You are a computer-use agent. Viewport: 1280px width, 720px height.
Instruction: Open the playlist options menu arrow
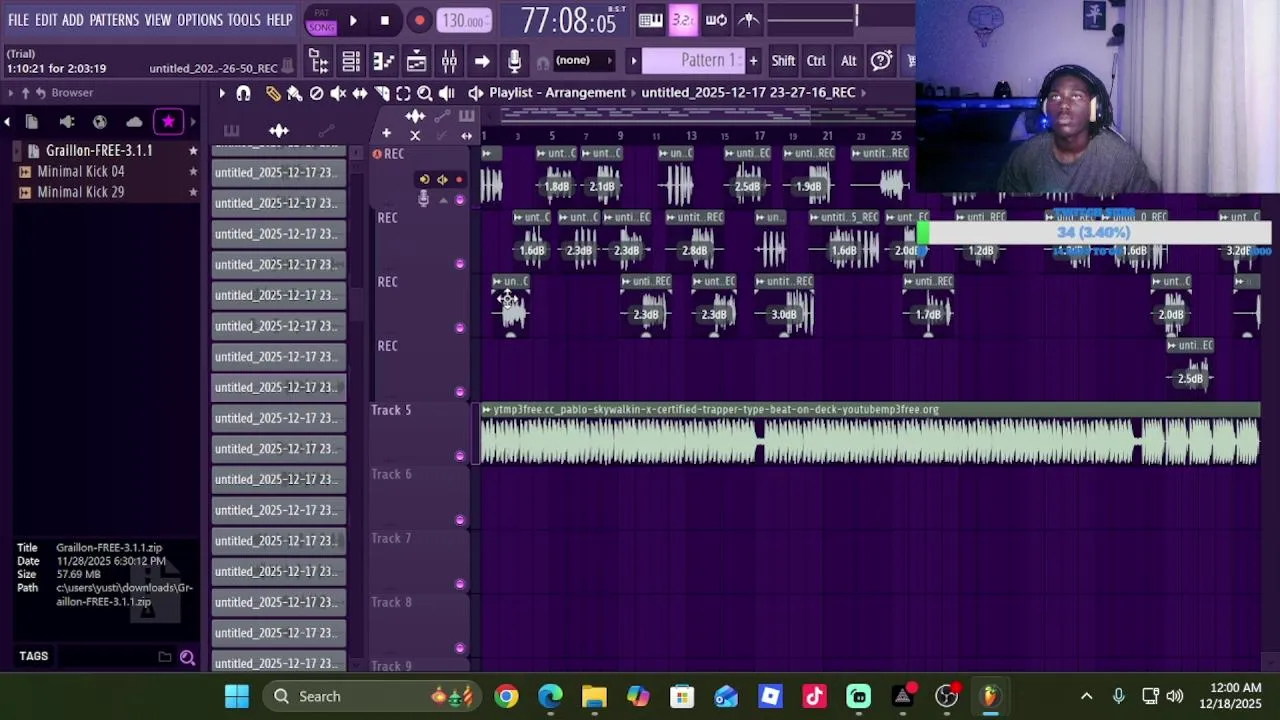pos(222,93)
